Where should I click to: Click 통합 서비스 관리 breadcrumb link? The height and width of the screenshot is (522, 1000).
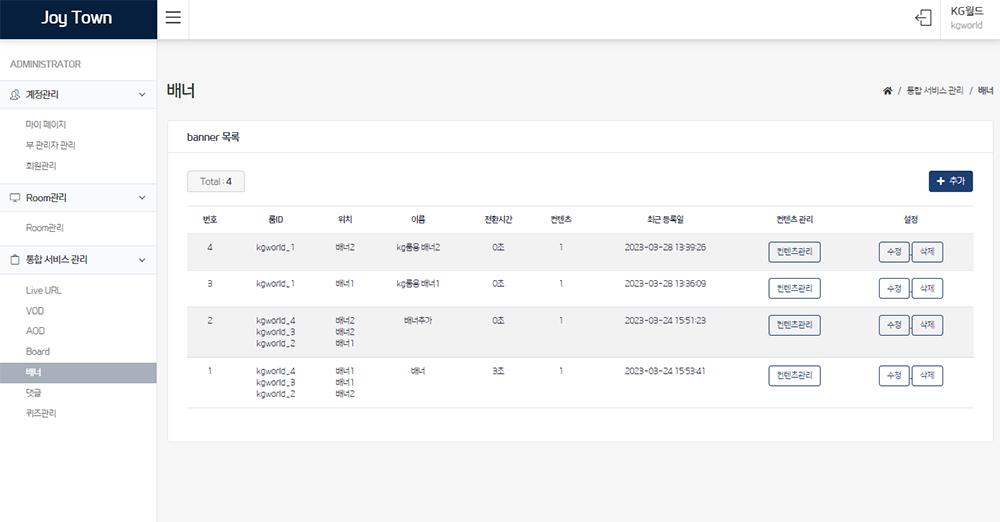coord(935,91)
